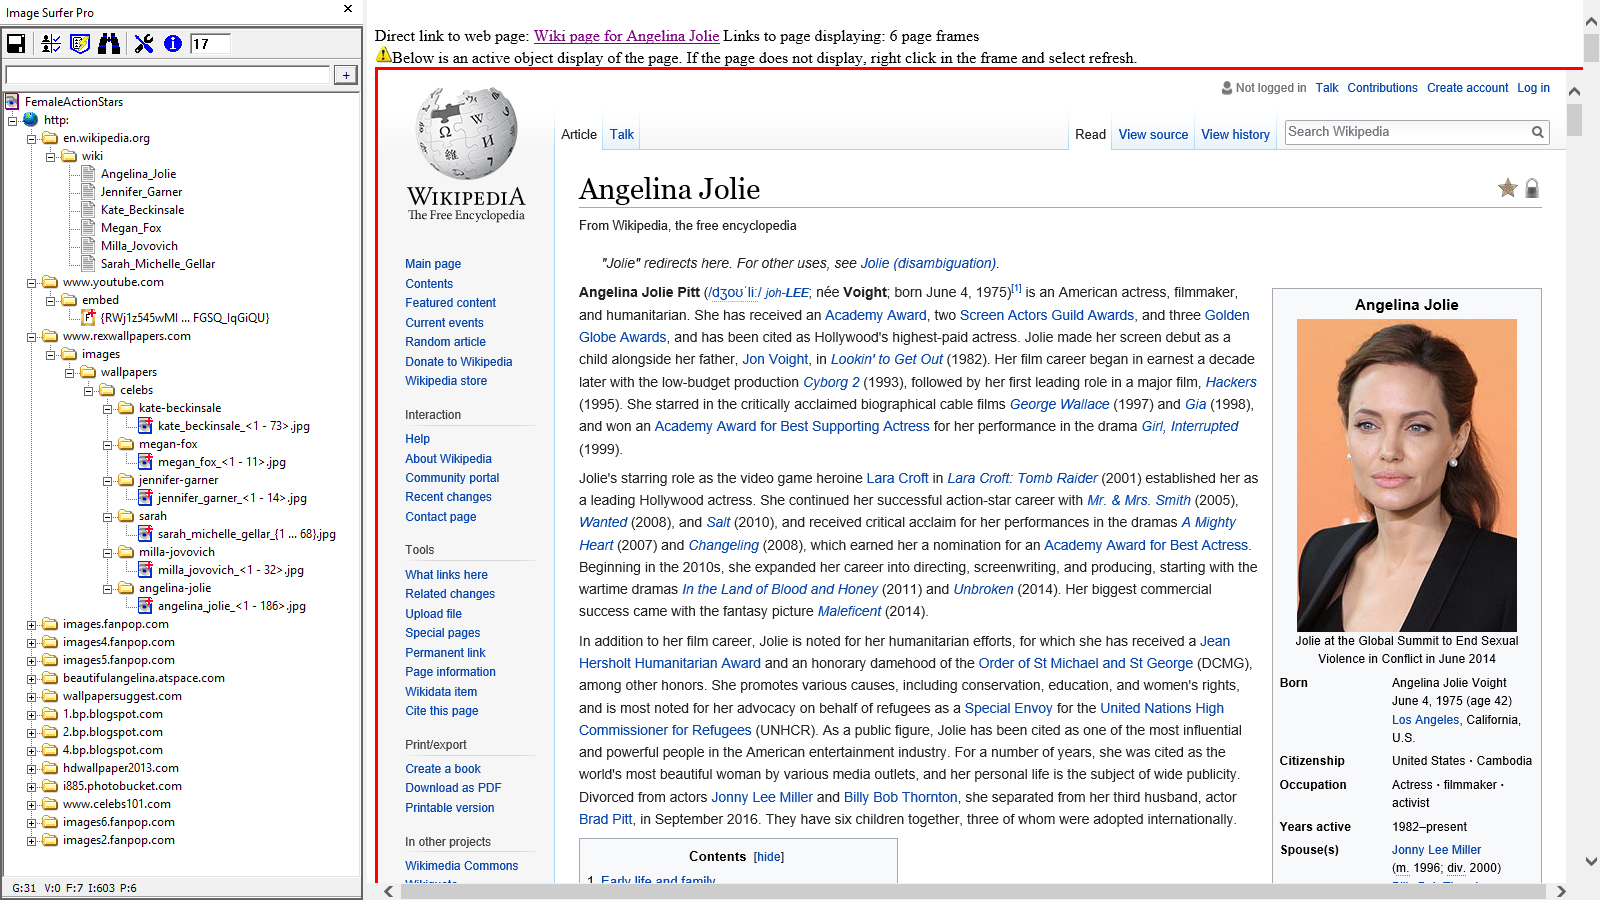The image size is (1600, 900).
Task: Click the Create account link
Action: click(1467, 88)
